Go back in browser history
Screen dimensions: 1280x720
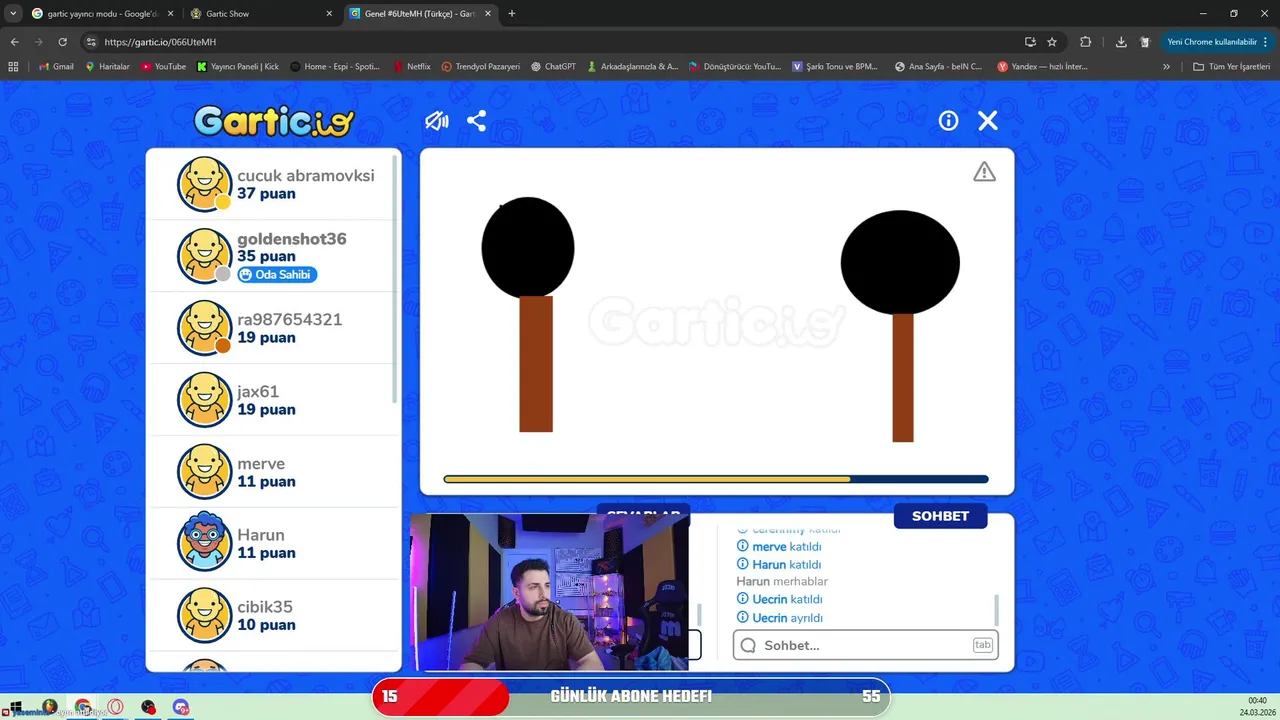(x=14, y=42)
